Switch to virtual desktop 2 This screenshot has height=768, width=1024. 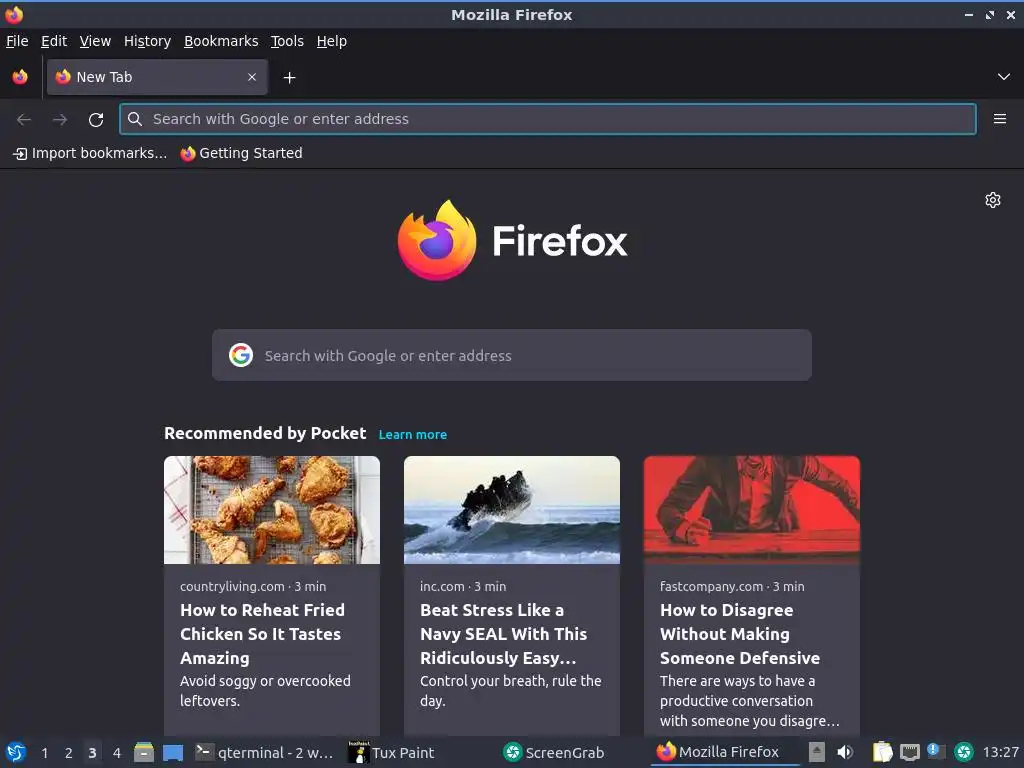pyautogui.click(x=69, y=753)
